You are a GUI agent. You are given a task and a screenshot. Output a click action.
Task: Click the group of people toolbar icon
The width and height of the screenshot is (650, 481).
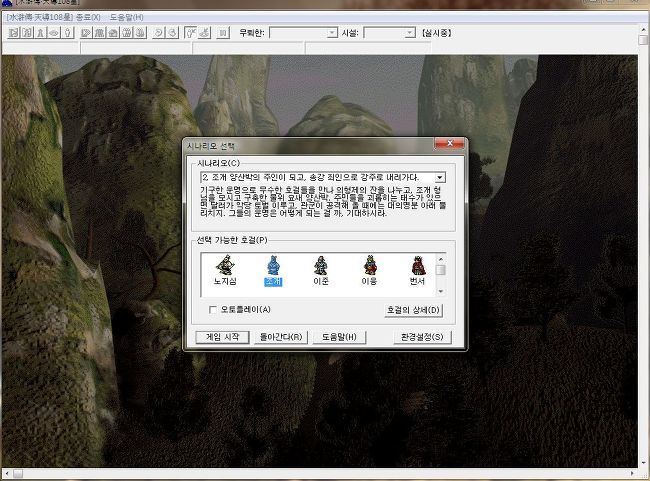coord(126,33)
